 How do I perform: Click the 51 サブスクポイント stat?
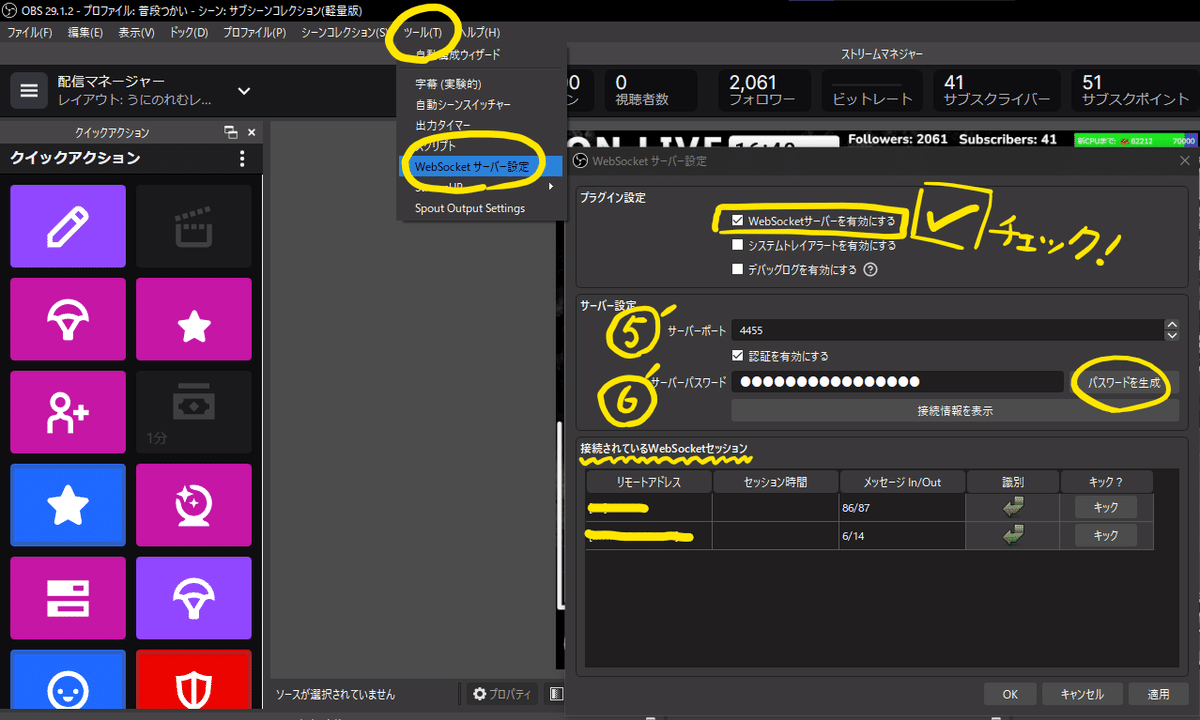1134,90
